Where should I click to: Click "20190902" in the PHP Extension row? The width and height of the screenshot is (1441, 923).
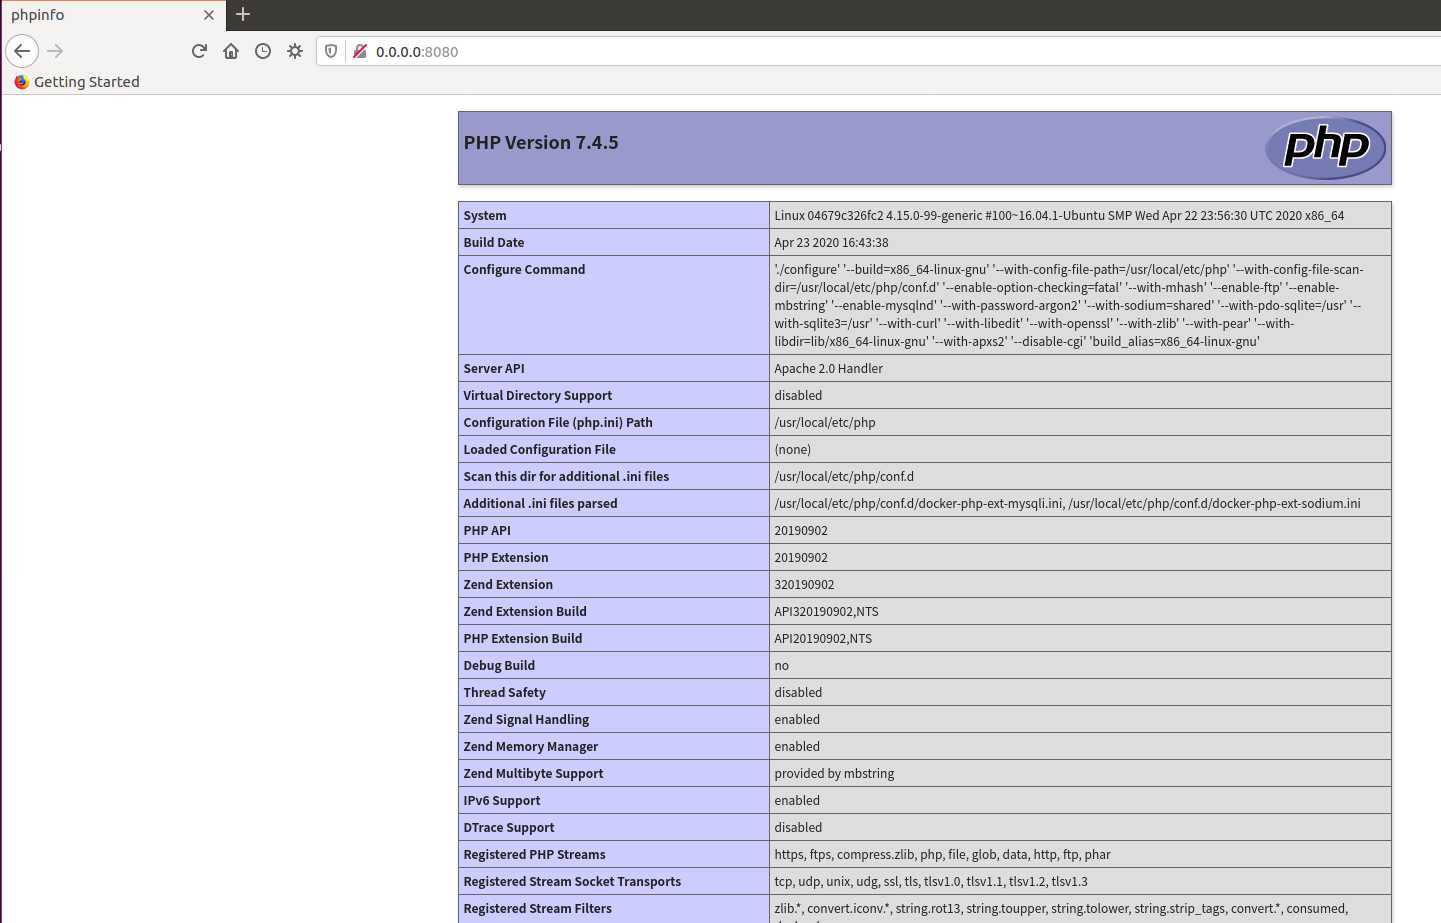(x=801, y=558)
